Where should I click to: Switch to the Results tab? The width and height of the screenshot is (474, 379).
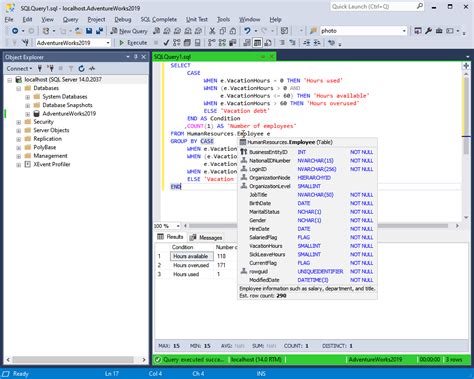(171, 237)
